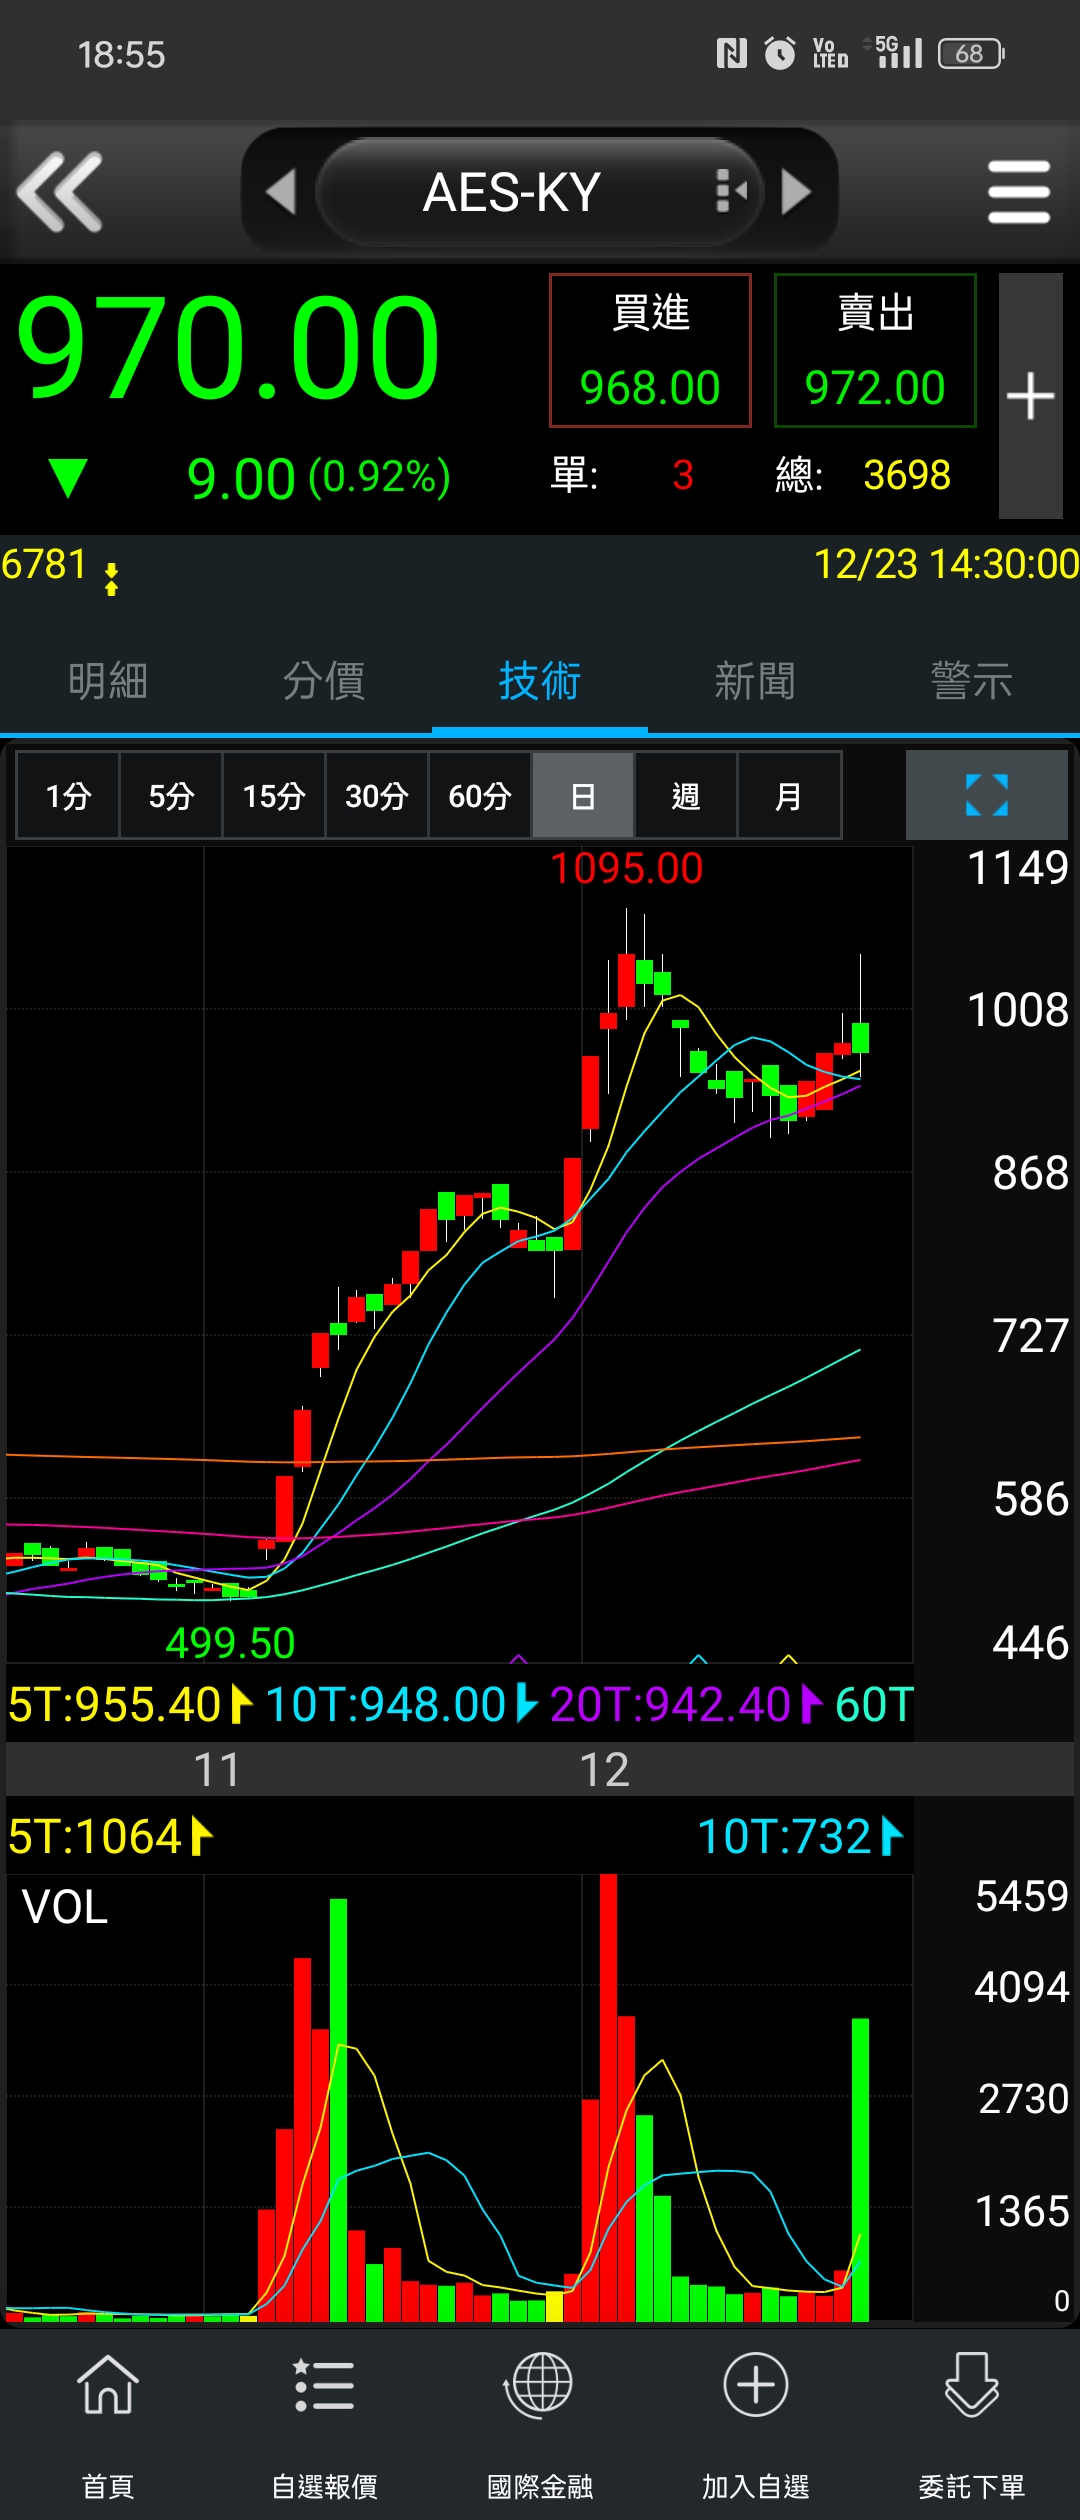Tap the double-chevron back icon
The width and height of the screenshot is (1080, 2520).
[60, 192]
